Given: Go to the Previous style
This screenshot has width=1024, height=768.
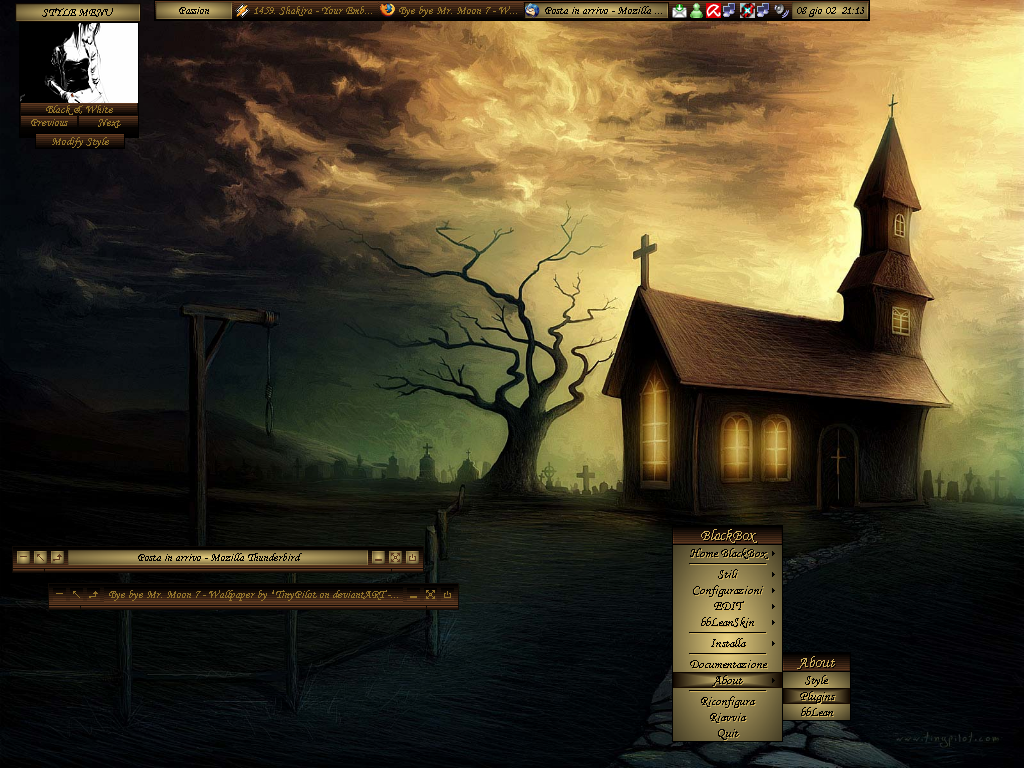Looking at the screenshot, I should pos(49,123).
